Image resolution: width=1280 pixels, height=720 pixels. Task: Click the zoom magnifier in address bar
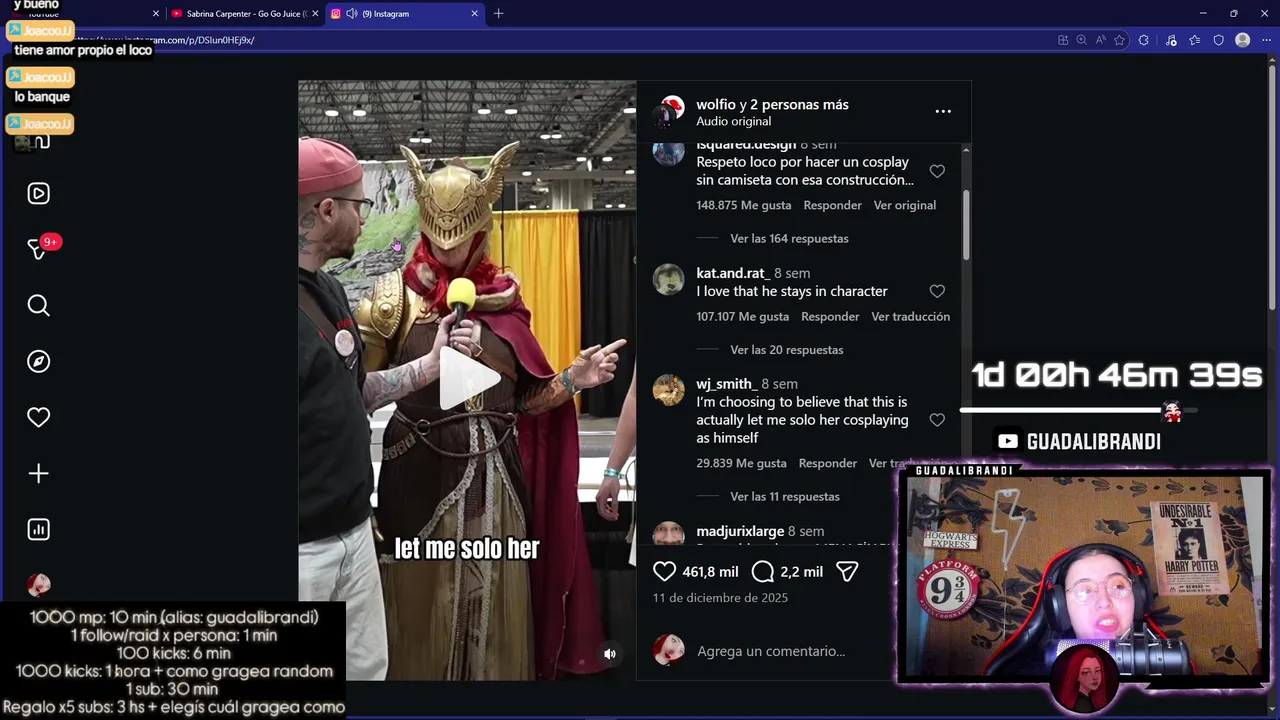coord(1081,40)
